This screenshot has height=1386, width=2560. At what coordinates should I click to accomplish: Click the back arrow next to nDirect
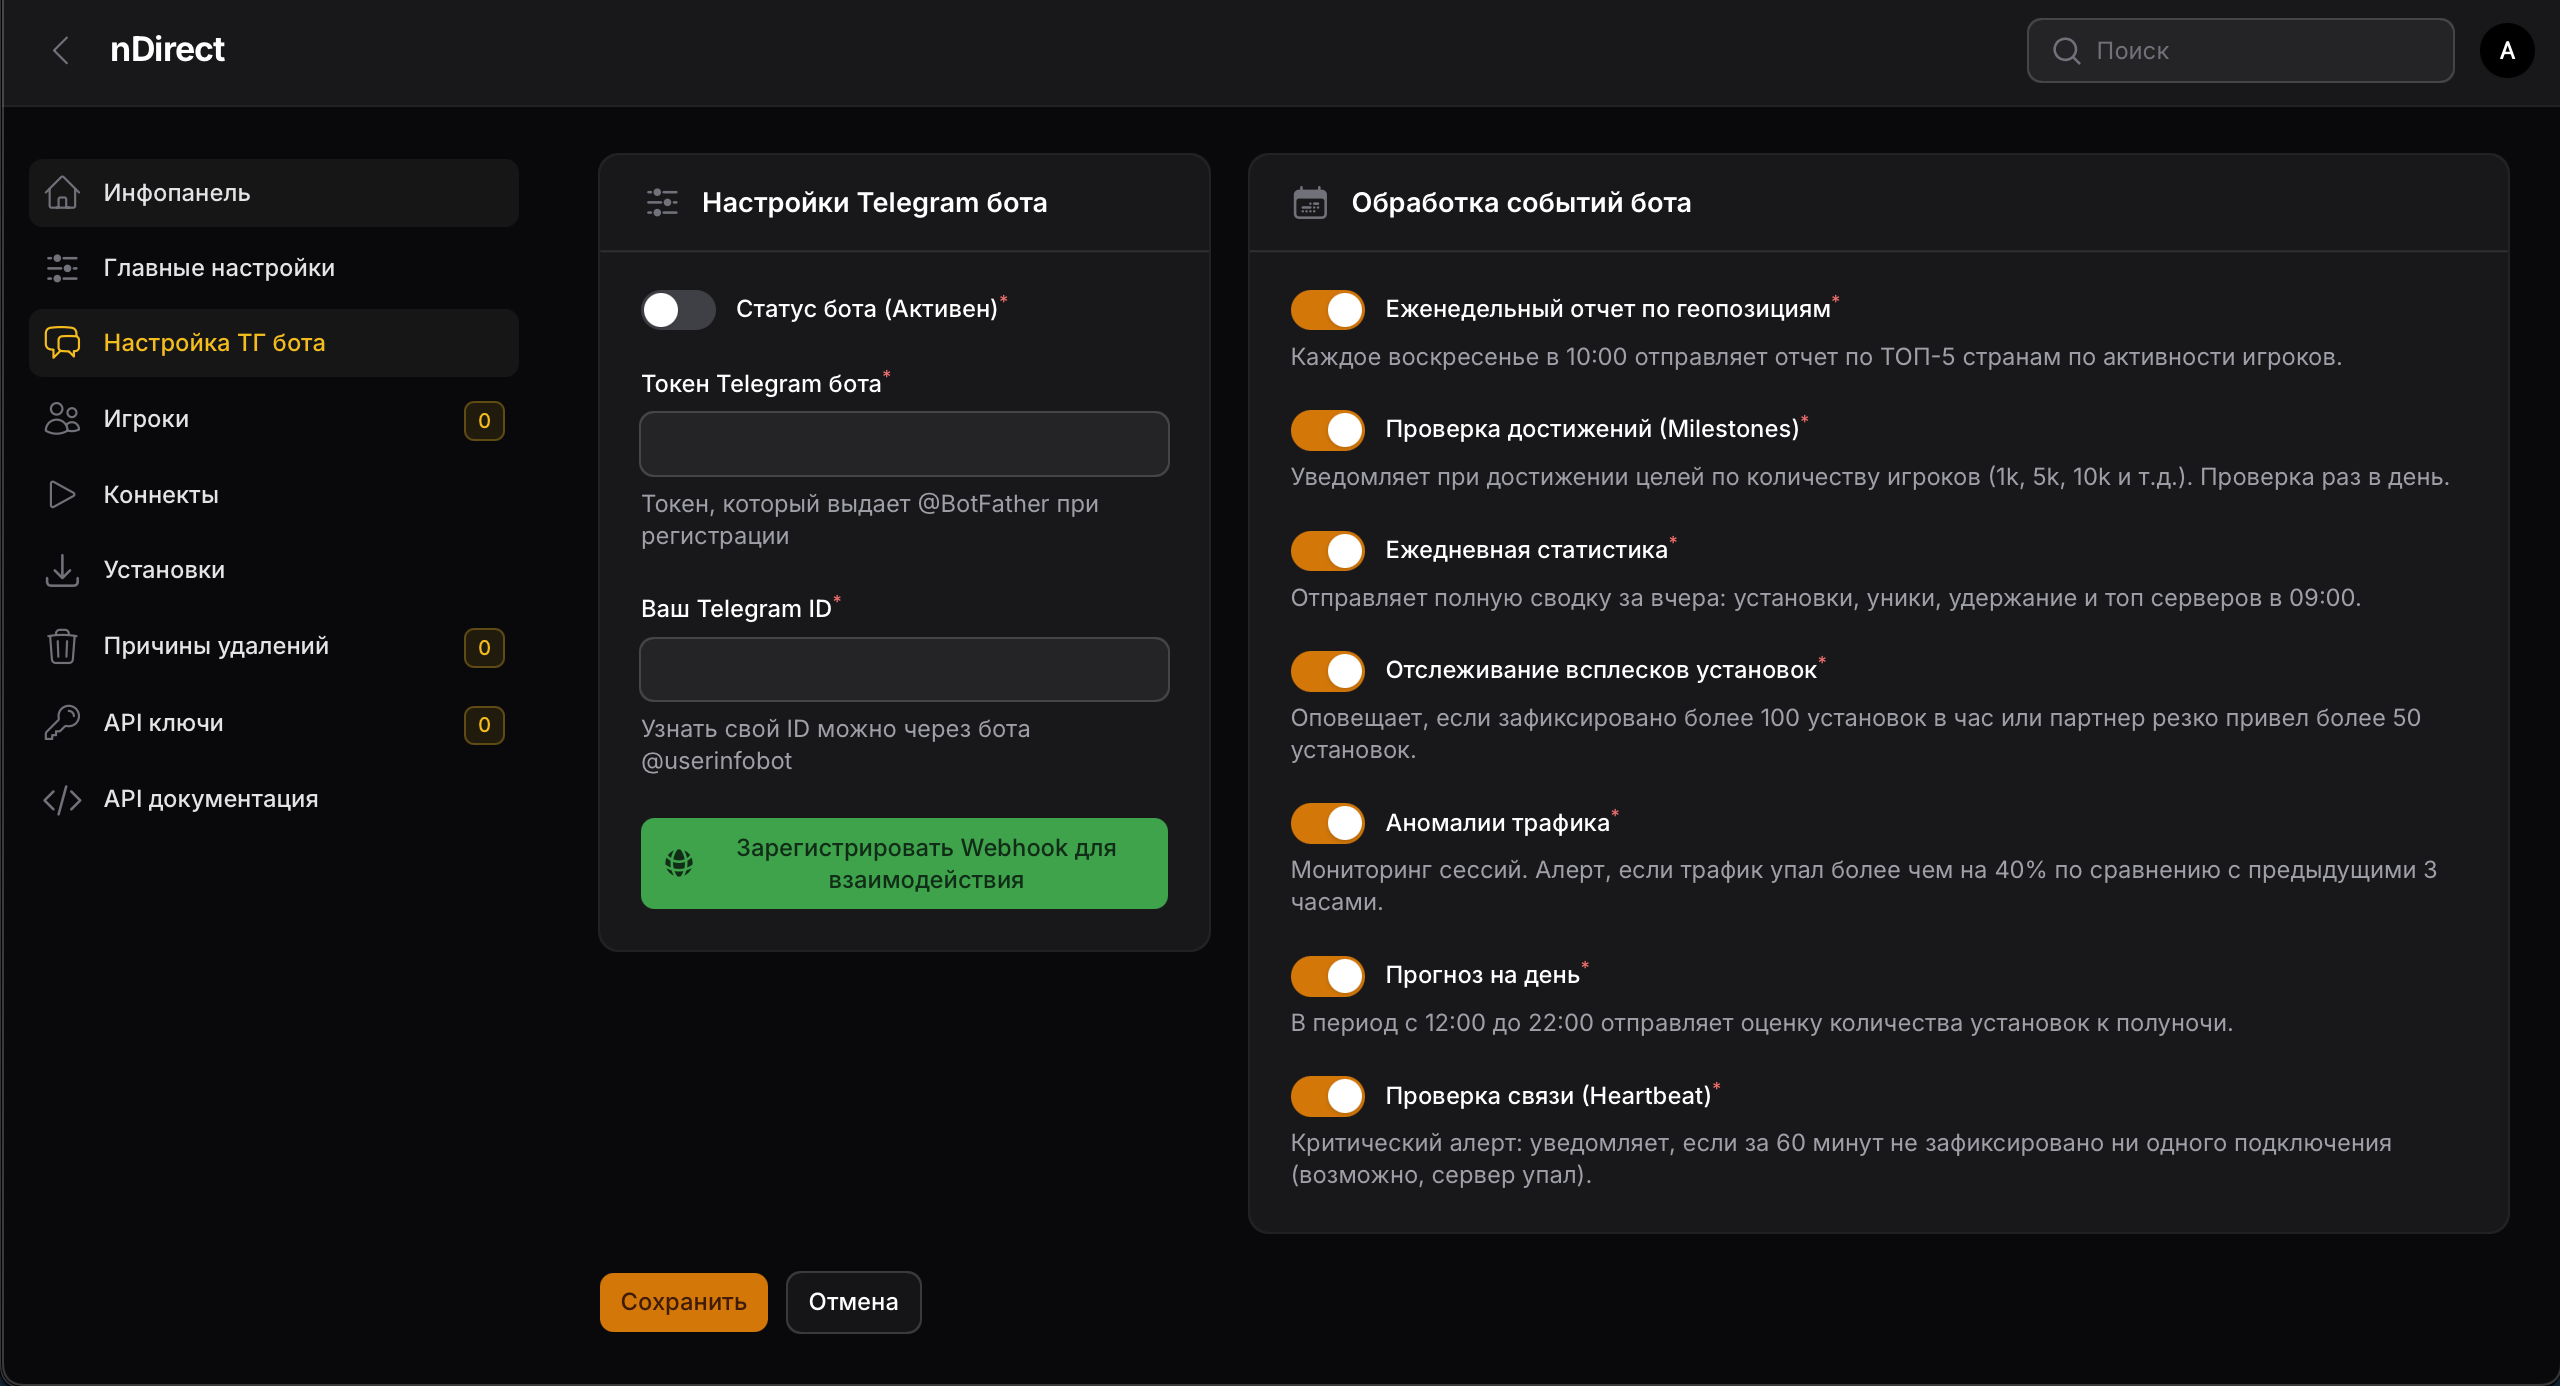pos(61,50)
